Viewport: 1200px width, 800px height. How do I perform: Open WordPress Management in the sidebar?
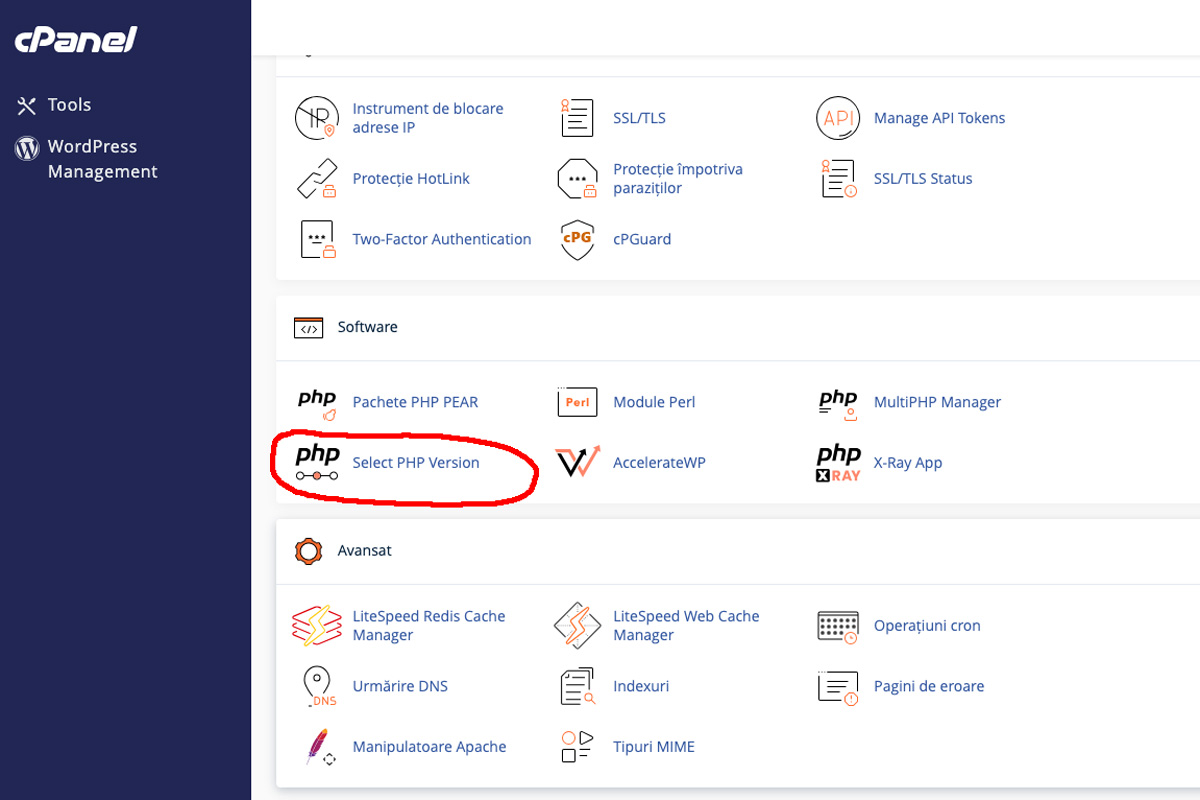coord(102,159)
